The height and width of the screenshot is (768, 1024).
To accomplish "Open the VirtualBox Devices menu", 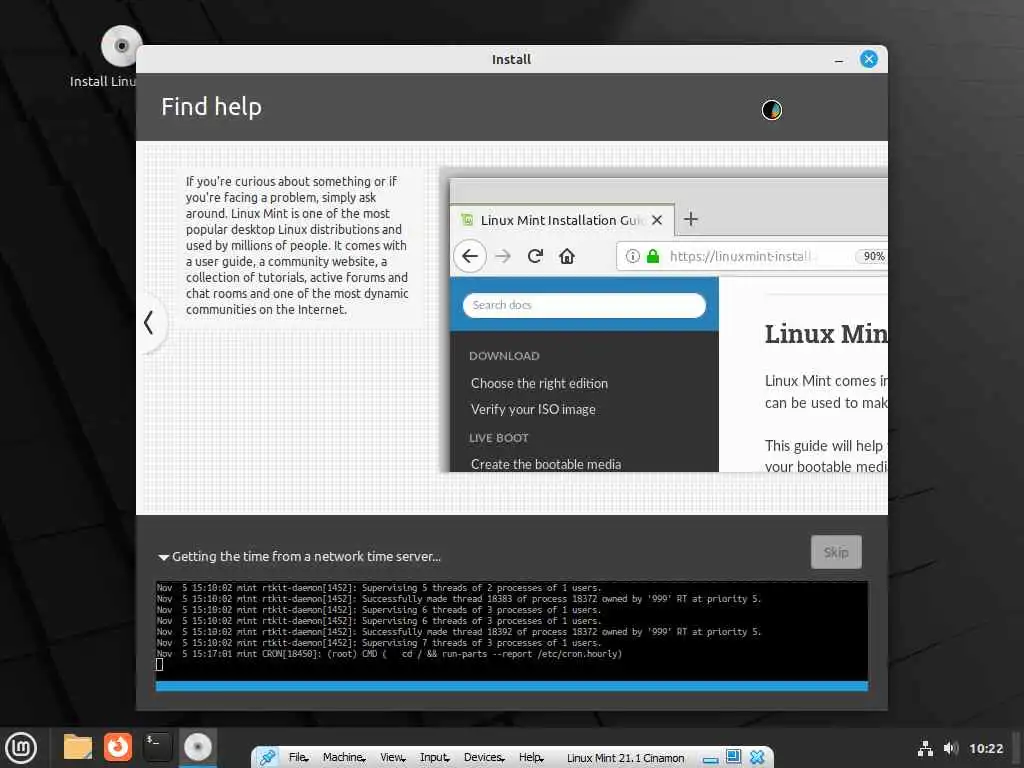I will coord(484,758).
